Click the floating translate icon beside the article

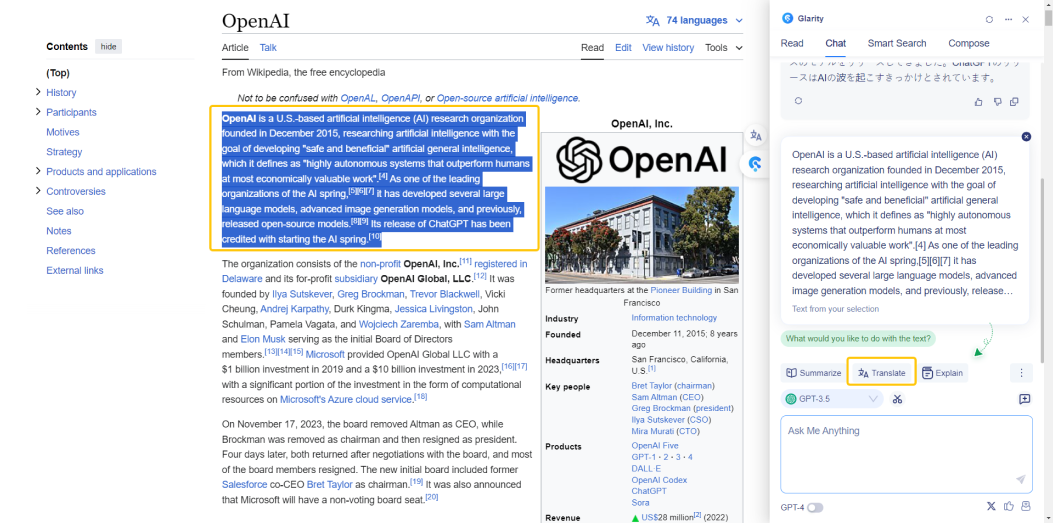tap(756, 136)
